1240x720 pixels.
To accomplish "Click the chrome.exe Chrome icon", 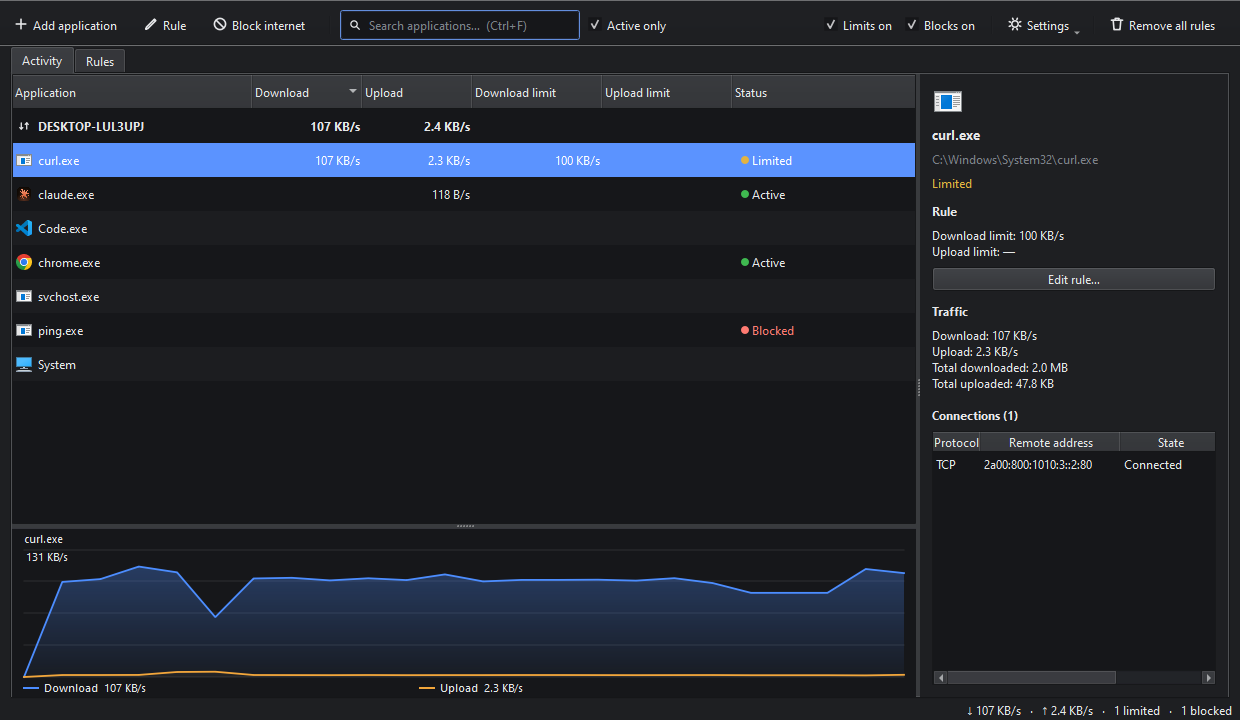I will coord(24,262).
